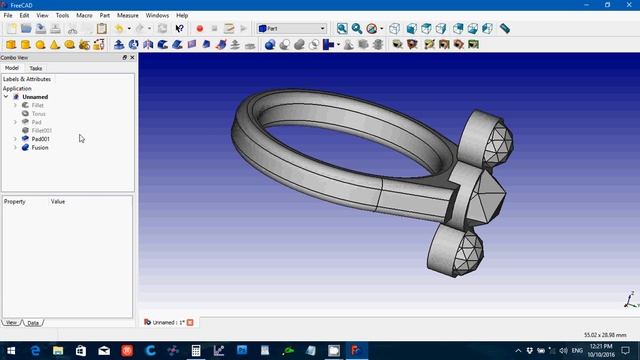Create a Box primitive
Image resolution: width=640 pixels, height=360 pixels.
11,44
